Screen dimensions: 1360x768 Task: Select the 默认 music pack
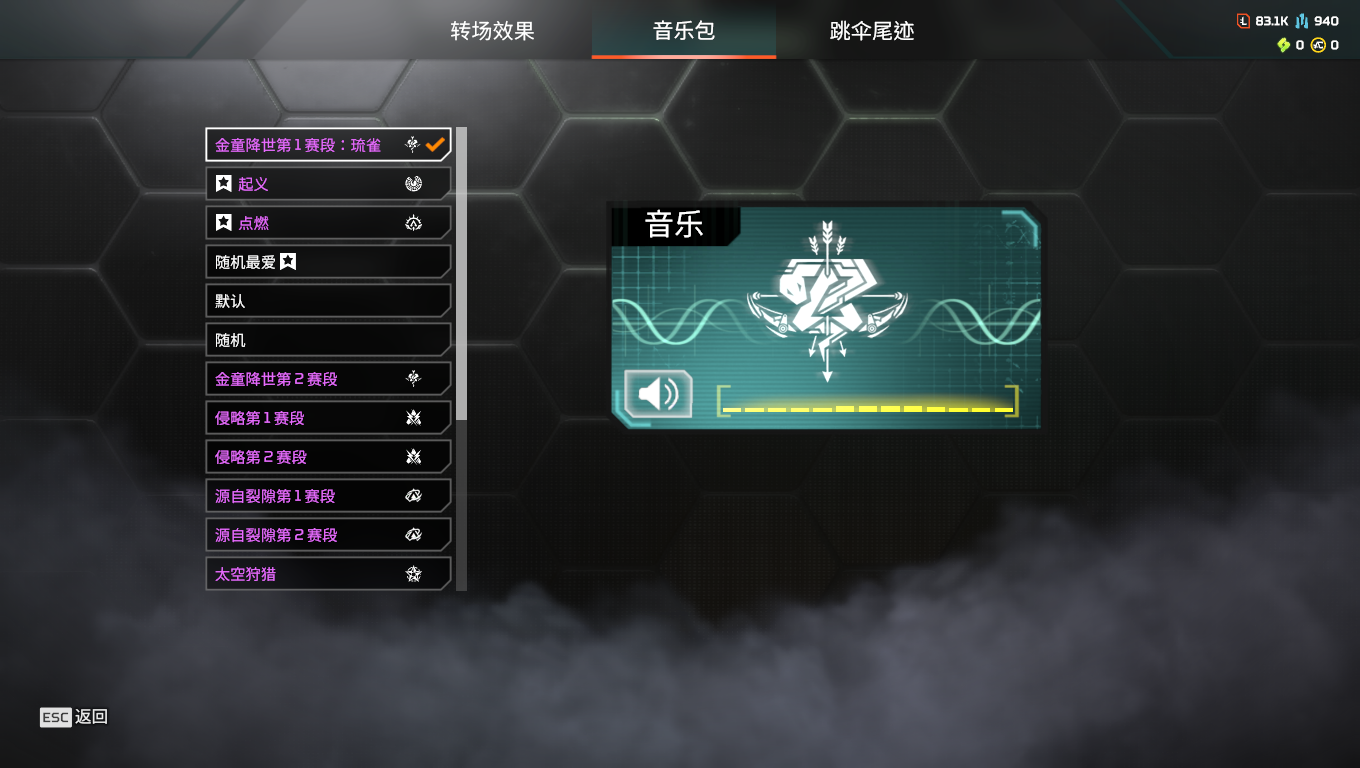pos(328,301)
